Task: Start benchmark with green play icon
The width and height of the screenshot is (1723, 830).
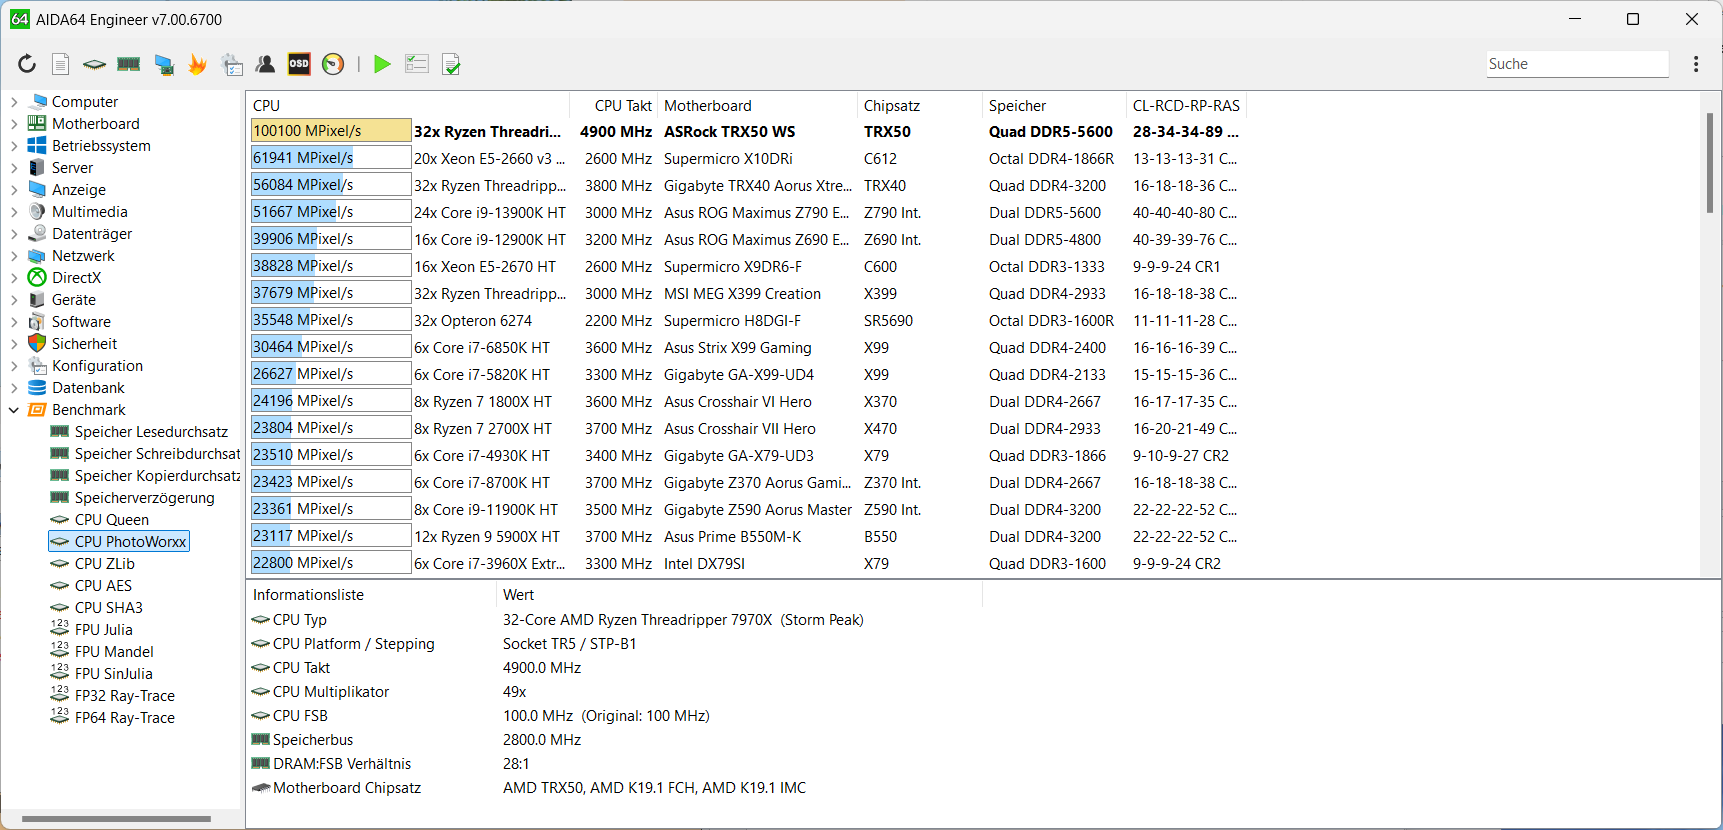Action: (382, 64)
